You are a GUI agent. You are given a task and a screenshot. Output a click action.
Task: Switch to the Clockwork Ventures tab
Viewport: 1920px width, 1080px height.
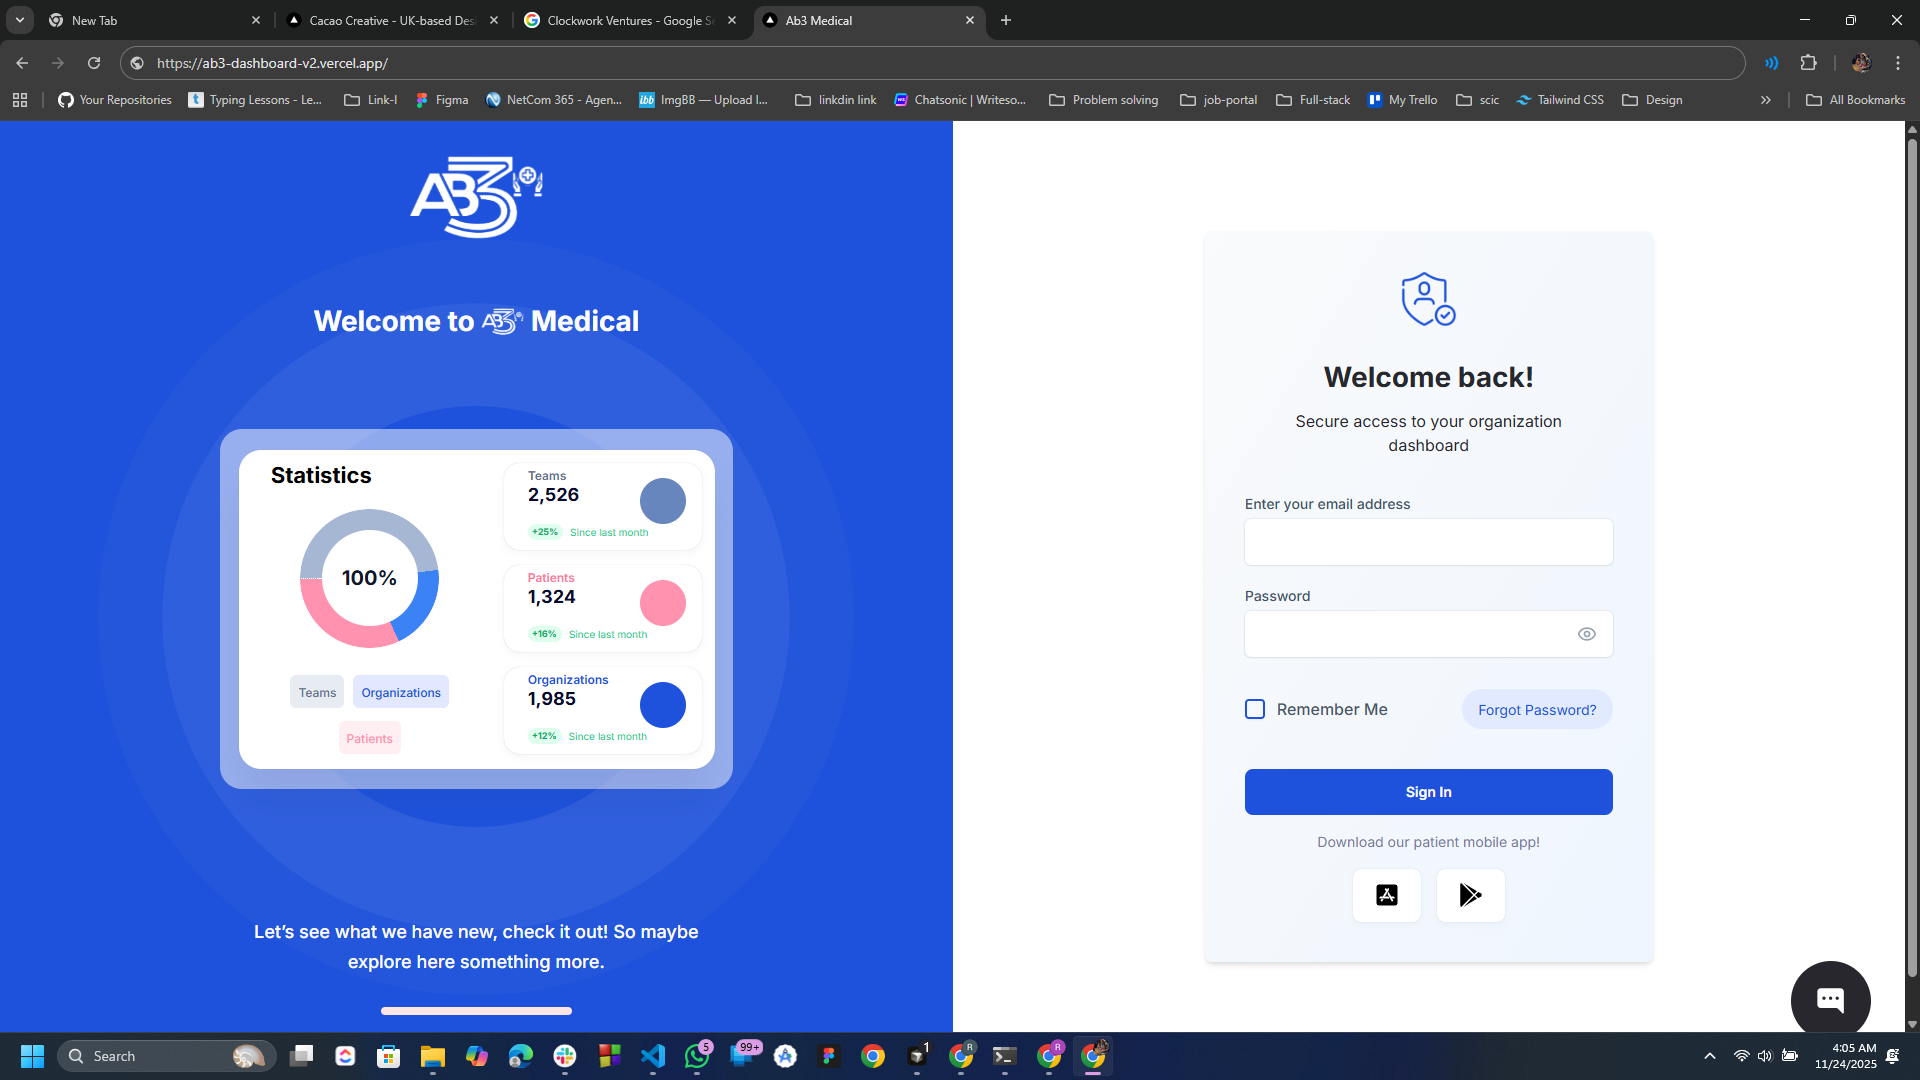(630, 20)
